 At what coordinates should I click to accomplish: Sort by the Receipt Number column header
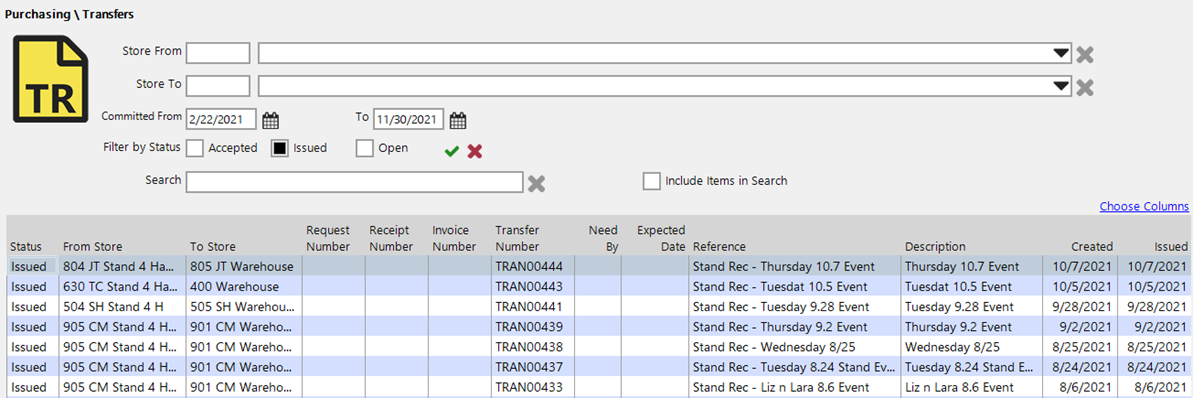click(x=391, y=238)
